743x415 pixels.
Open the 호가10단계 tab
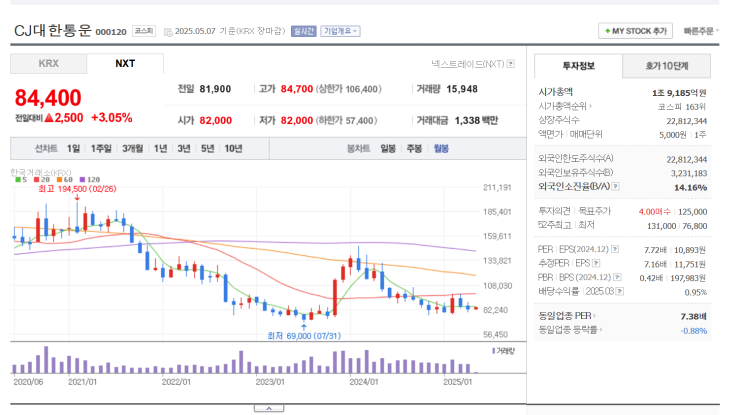(x=666, y=66)
